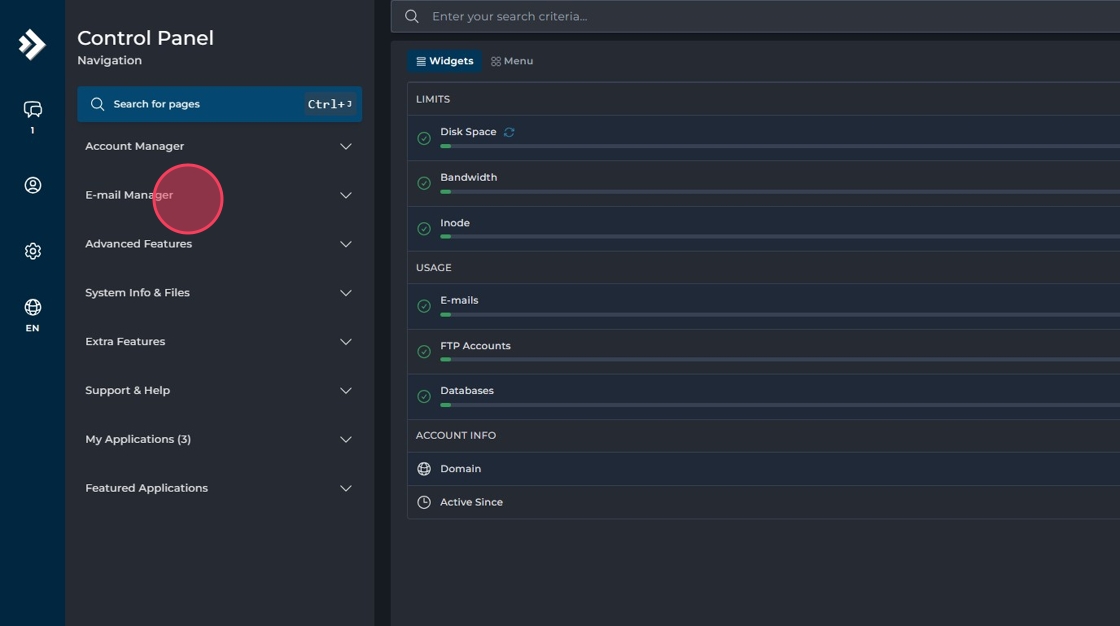This screenshot has height=626, width=1120.
Task: Open the messages chat icon
Action: (32, 109)
